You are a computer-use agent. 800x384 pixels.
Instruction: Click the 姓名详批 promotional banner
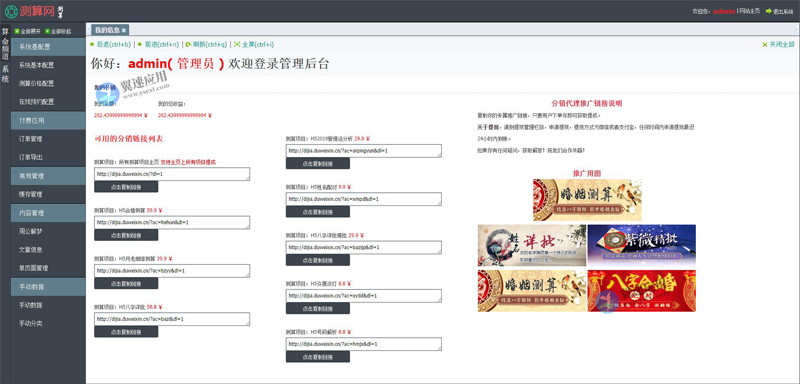pos(532,245)
